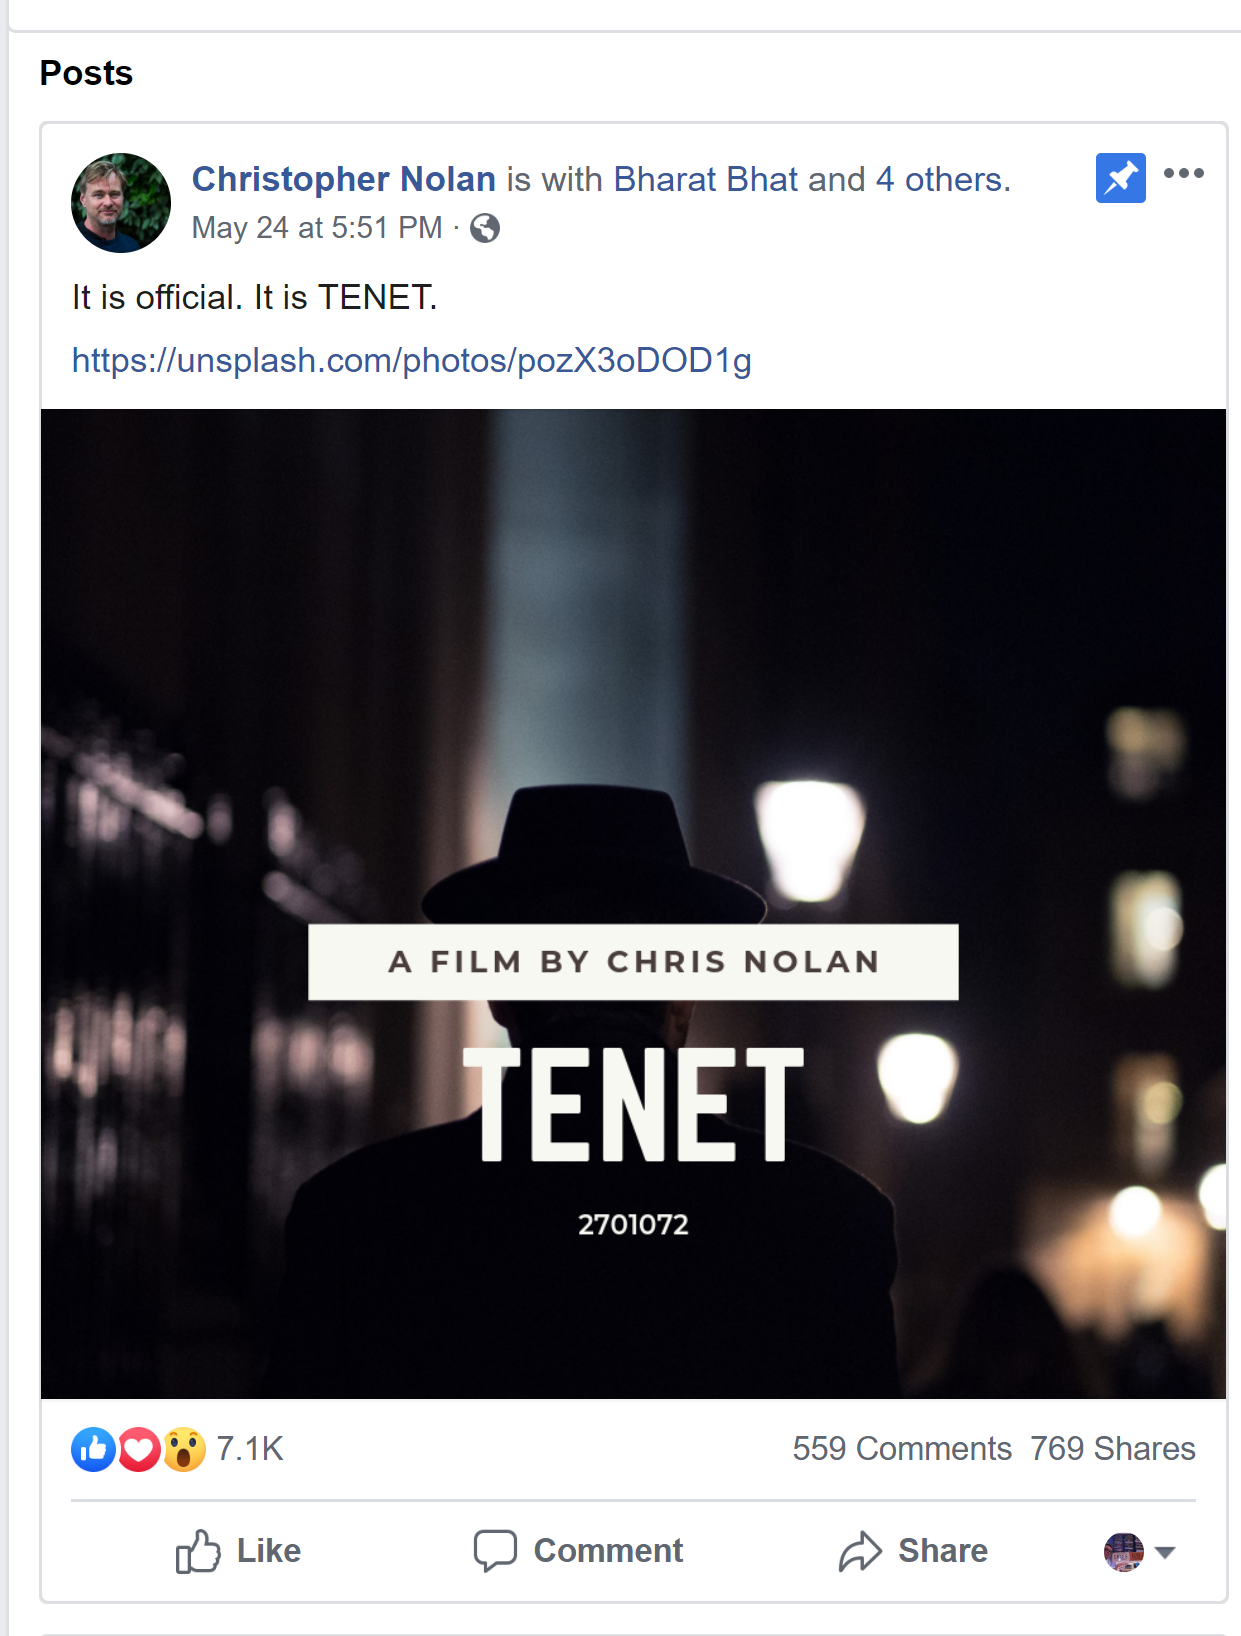This screenshot has height=1636, width=1241.
Task: Click the Wow reaction emoji
Action: [184, 1449]
